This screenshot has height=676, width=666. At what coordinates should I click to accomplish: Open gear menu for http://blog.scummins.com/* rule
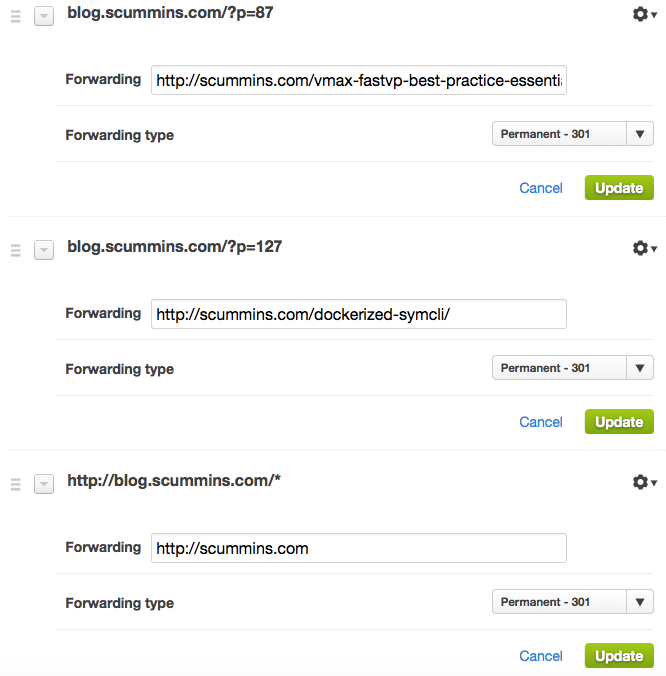(644, 482)
